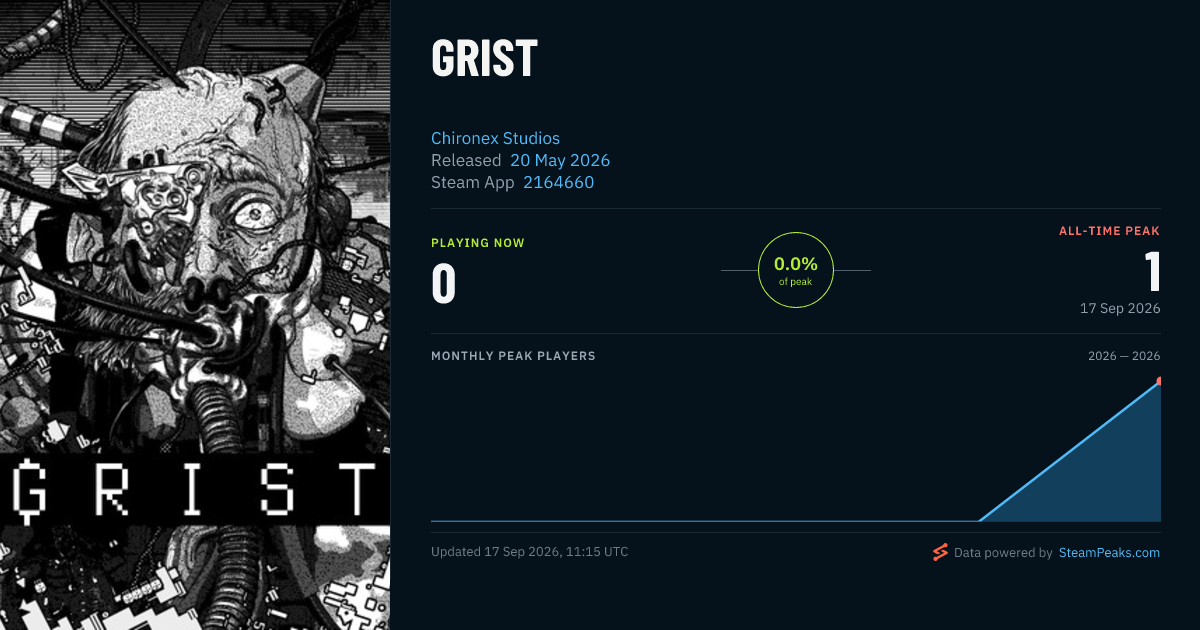Click the Monthly Peak Players label

coord(513,356)
